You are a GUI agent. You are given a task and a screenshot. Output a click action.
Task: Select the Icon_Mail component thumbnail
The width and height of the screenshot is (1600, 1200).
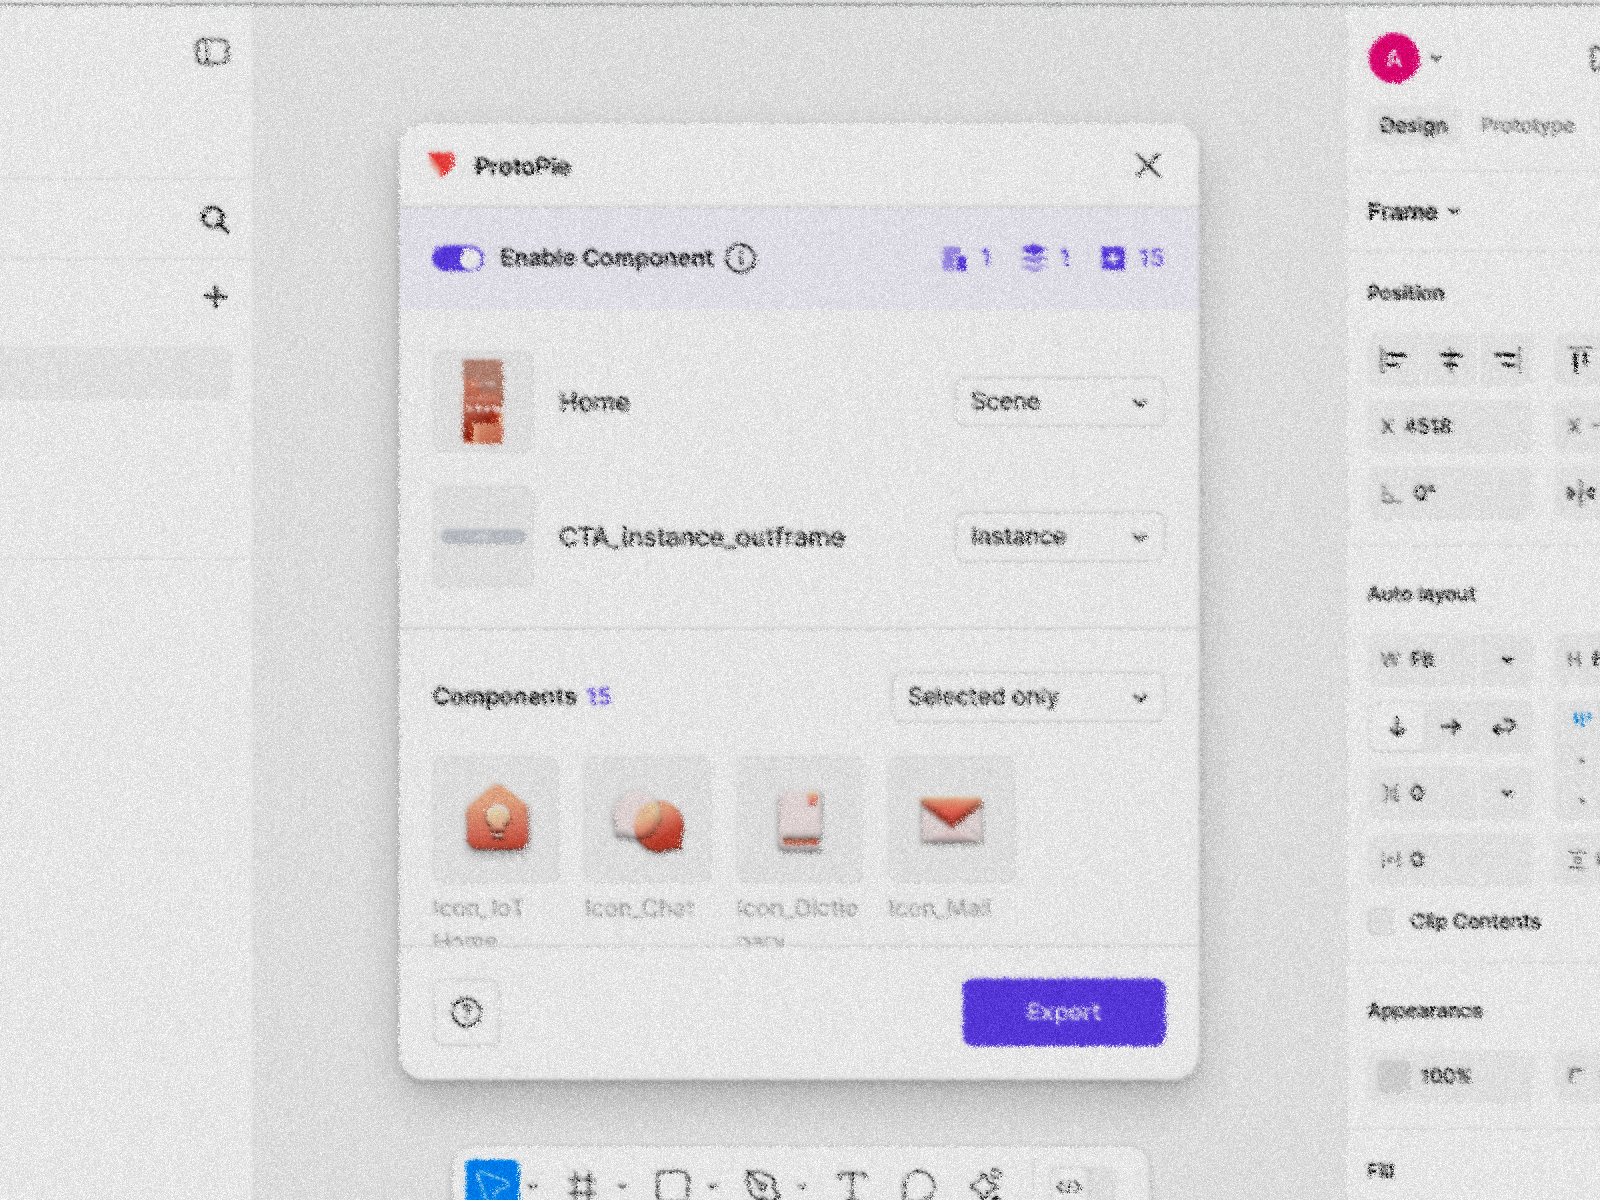[951, 819]
